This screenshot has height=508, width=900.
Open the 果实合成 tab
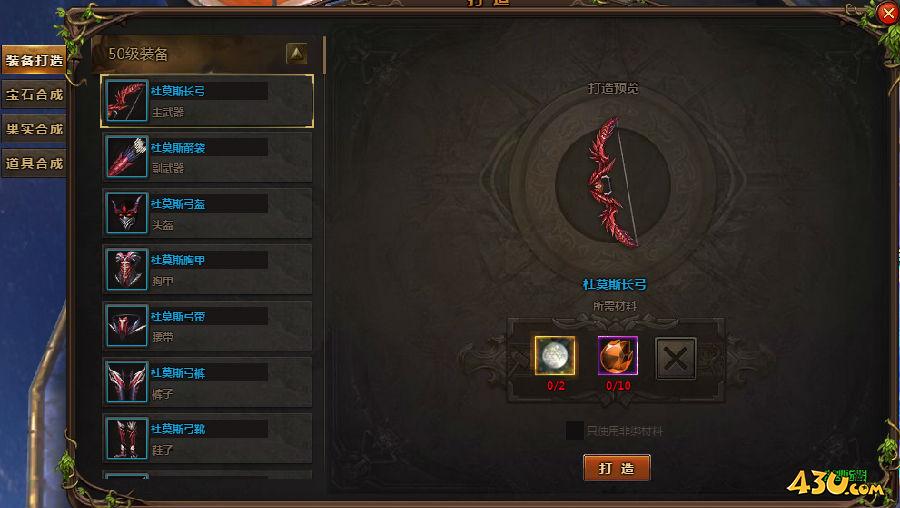(x=33, y=129)
